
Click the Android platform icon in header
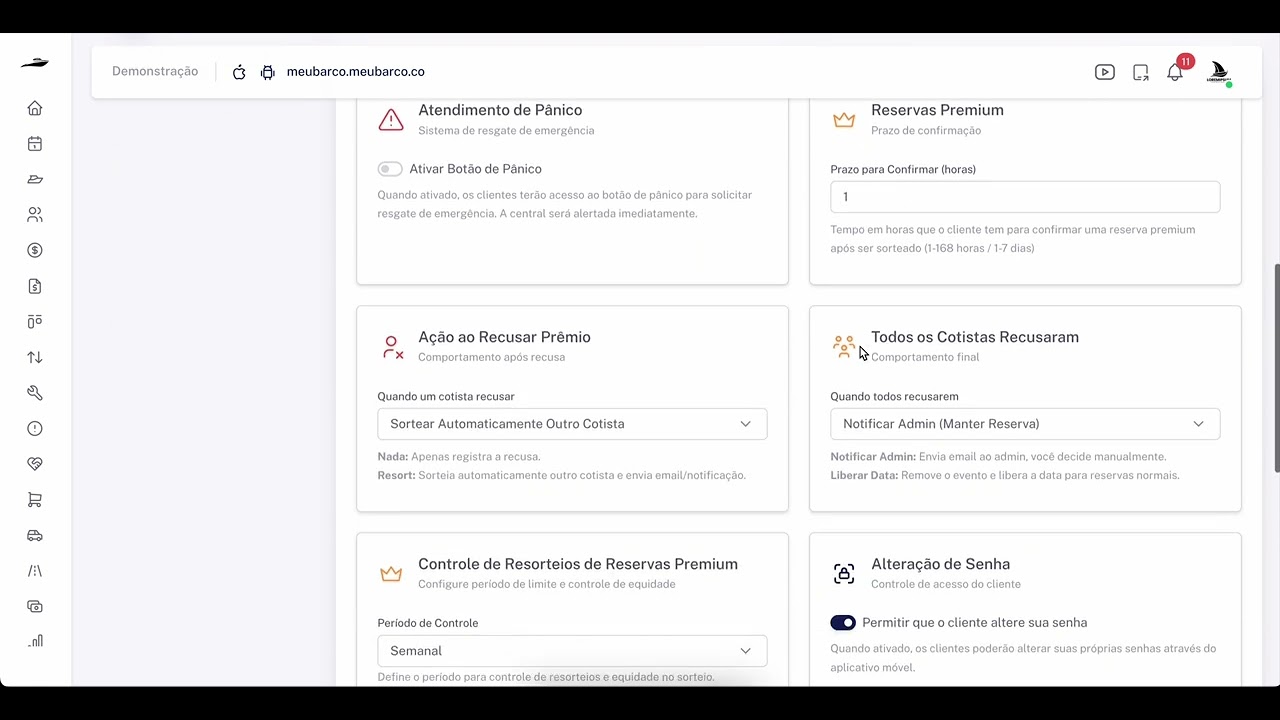tap(267, 72)
